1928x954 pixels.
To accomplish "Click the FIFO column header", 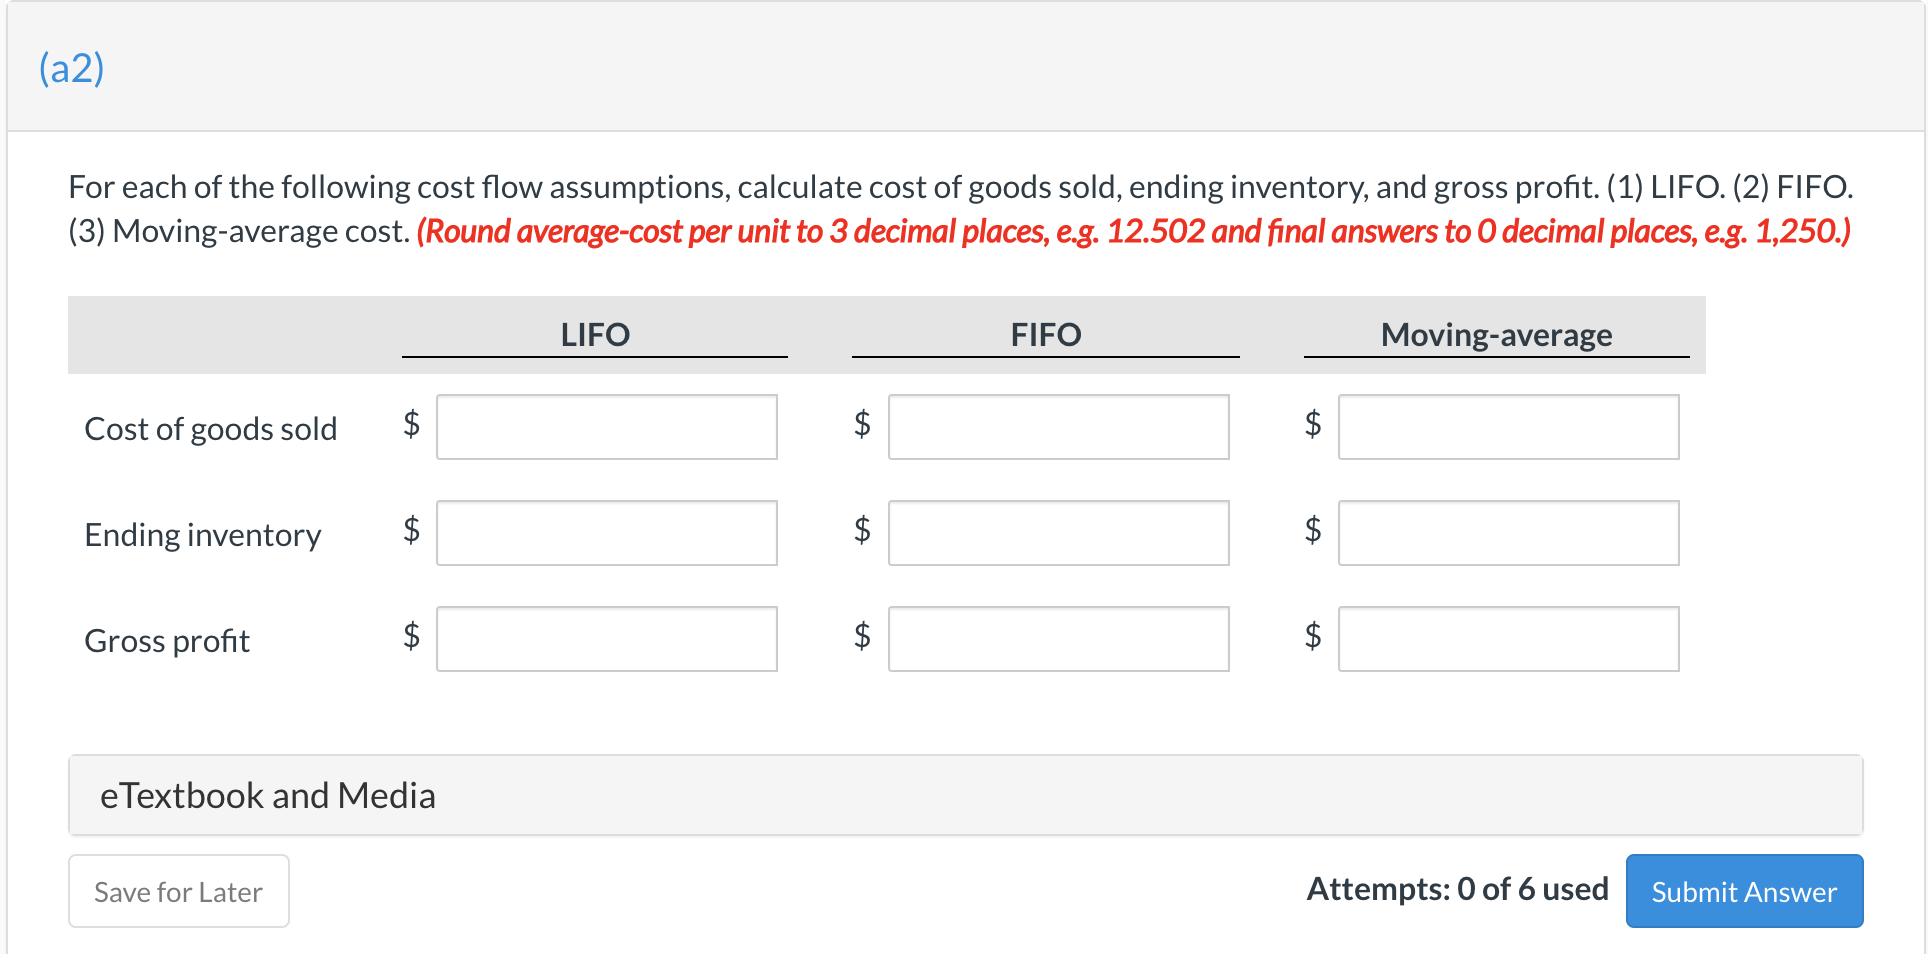I will pyautogui.click(x=1046, y=334).
